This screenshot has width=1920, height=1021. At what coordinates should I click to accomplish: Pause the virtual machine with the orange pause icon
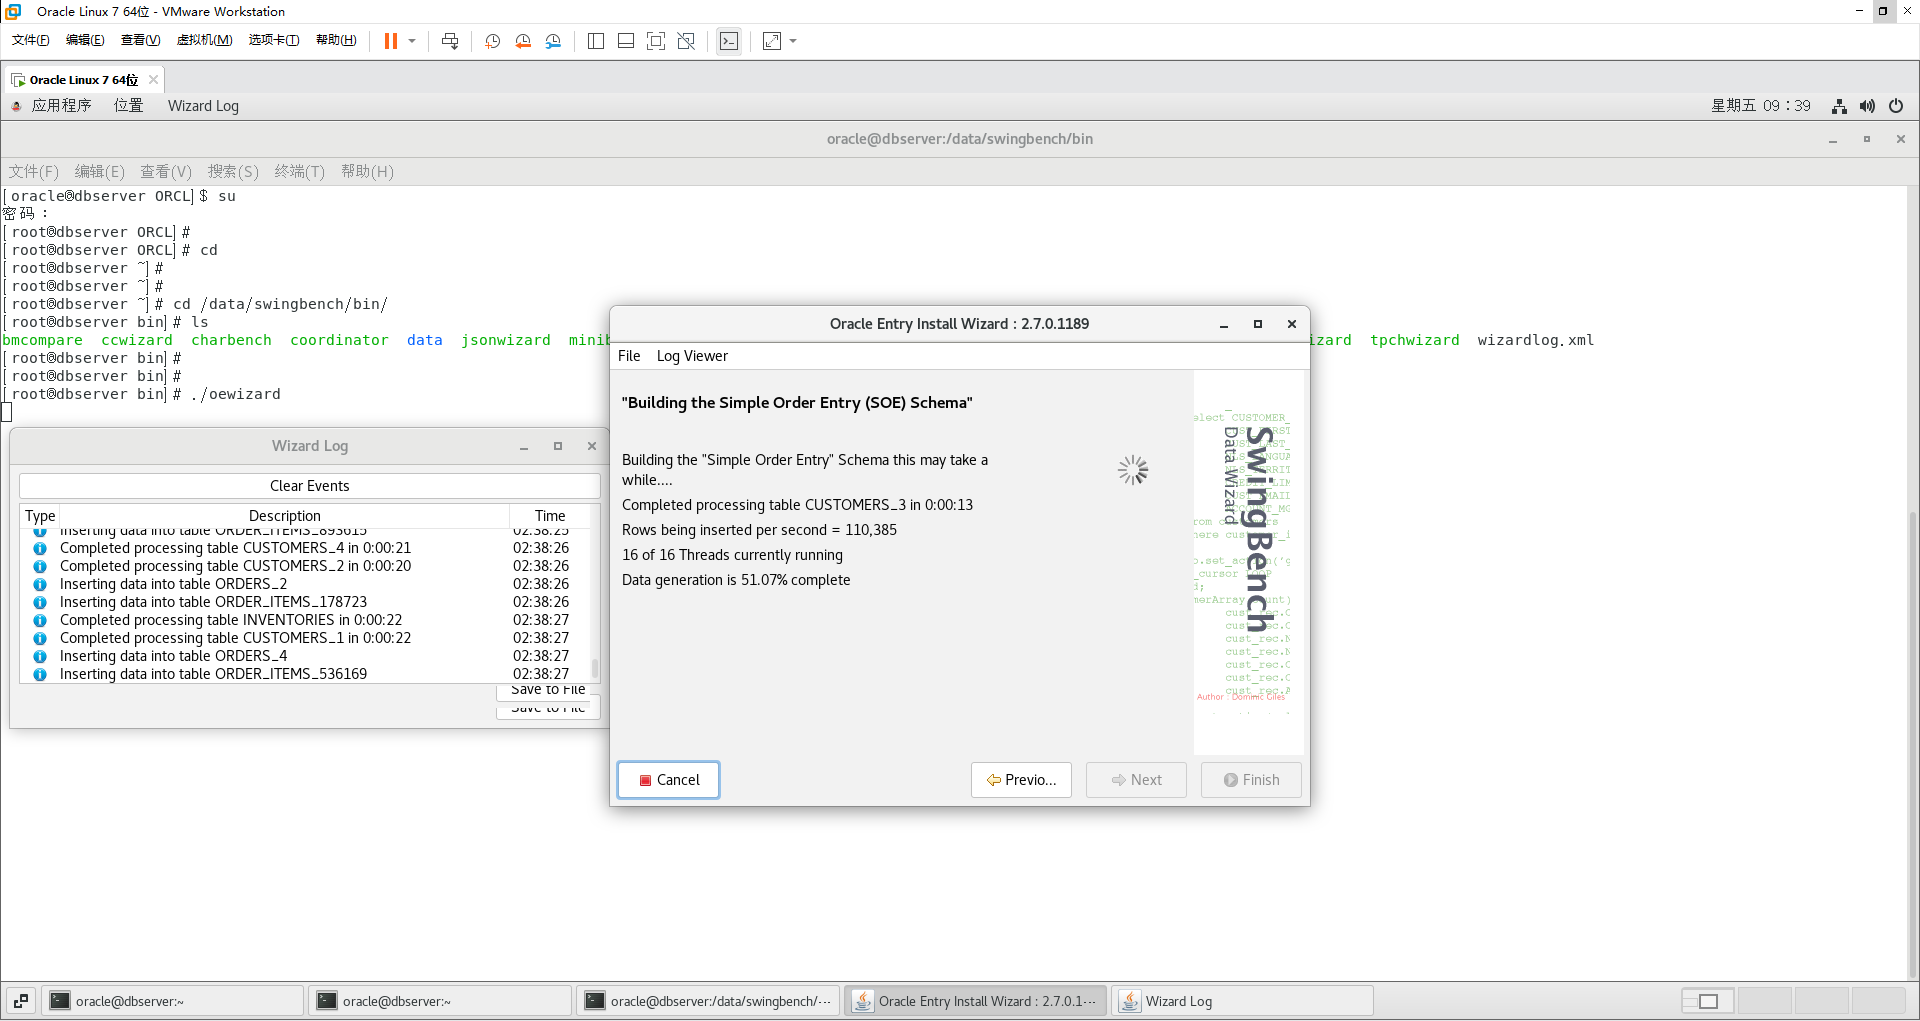[391, 41]
